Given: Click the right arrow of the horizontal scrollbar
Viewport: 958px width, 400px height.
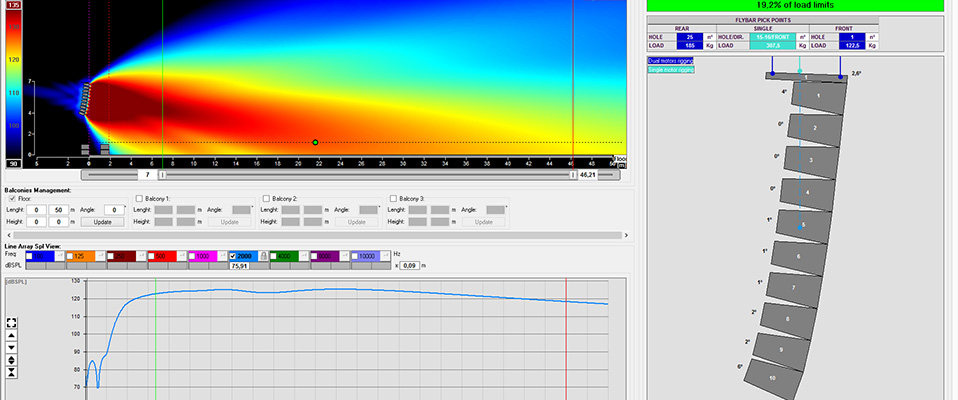Looking at the screenshot, I should [626, 235].
